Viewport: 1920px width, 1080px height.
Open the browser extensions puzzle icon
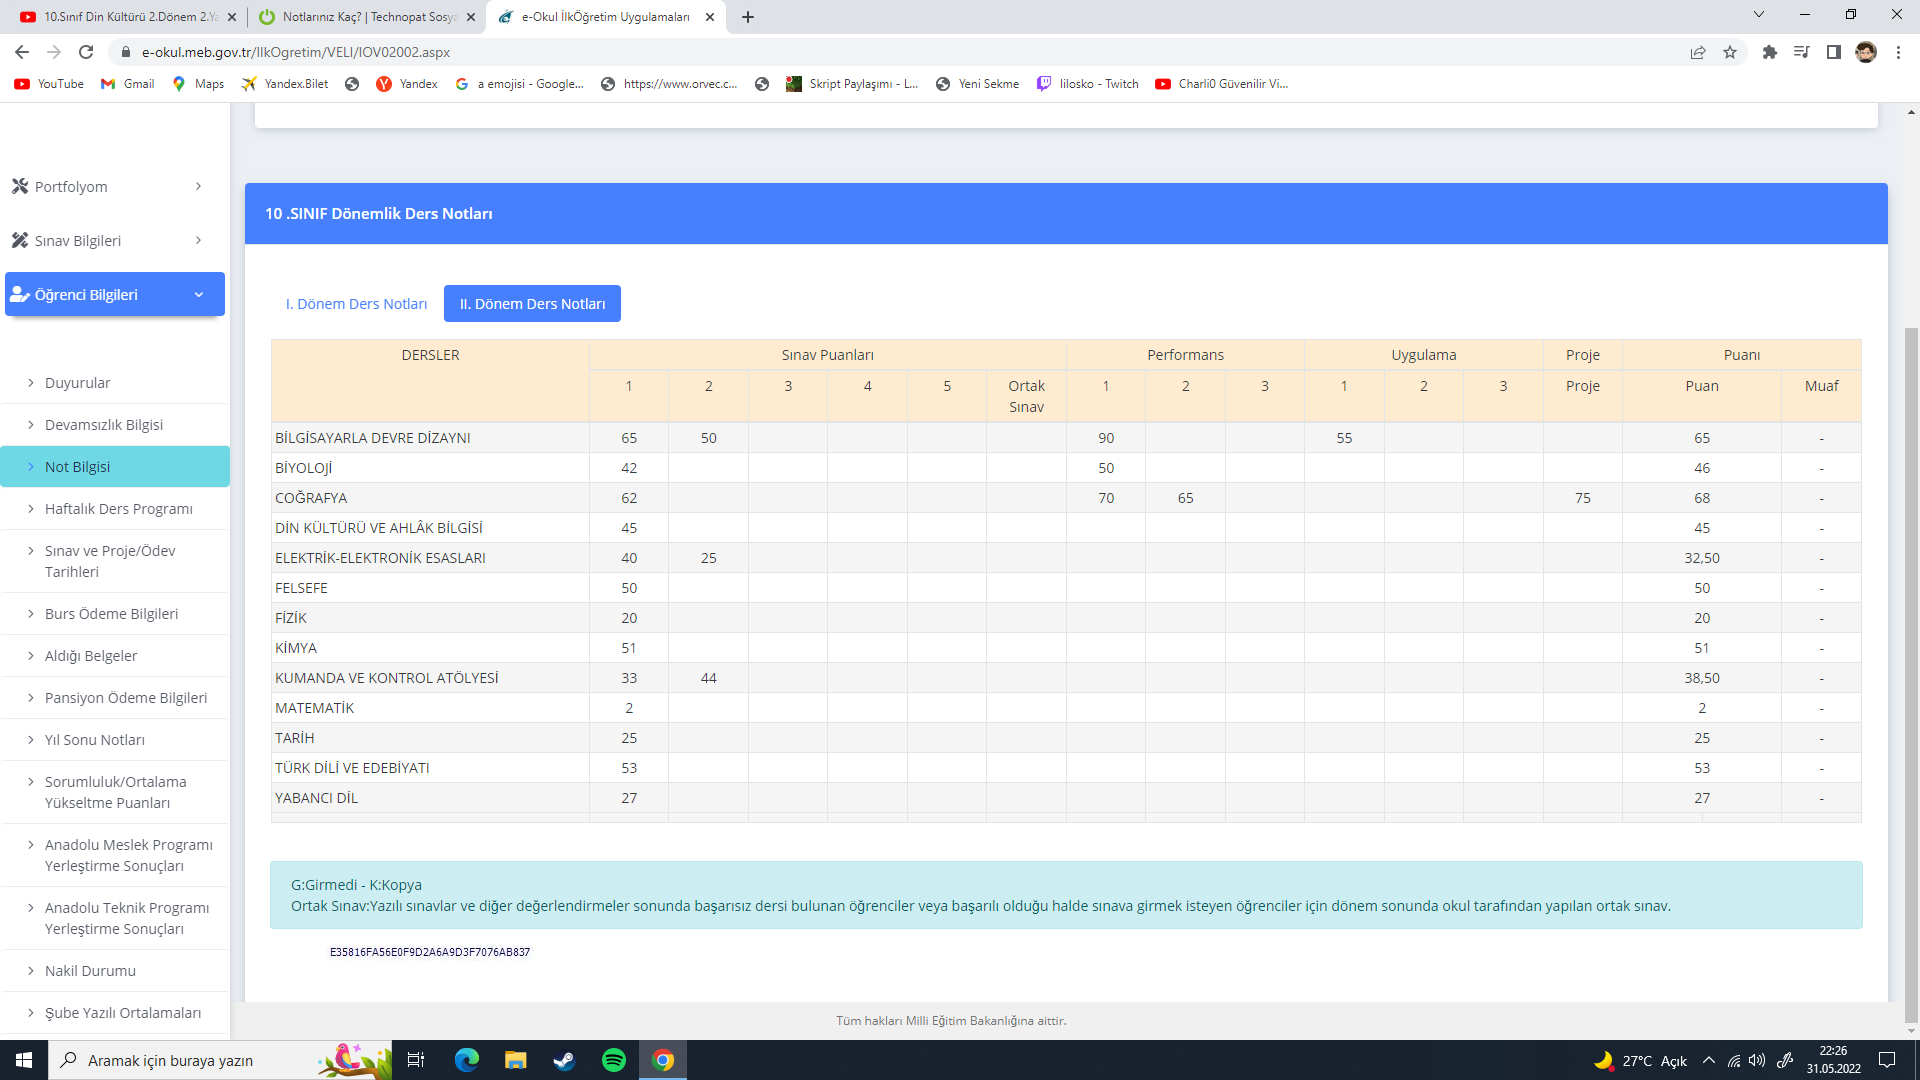tap(1769, 52)
